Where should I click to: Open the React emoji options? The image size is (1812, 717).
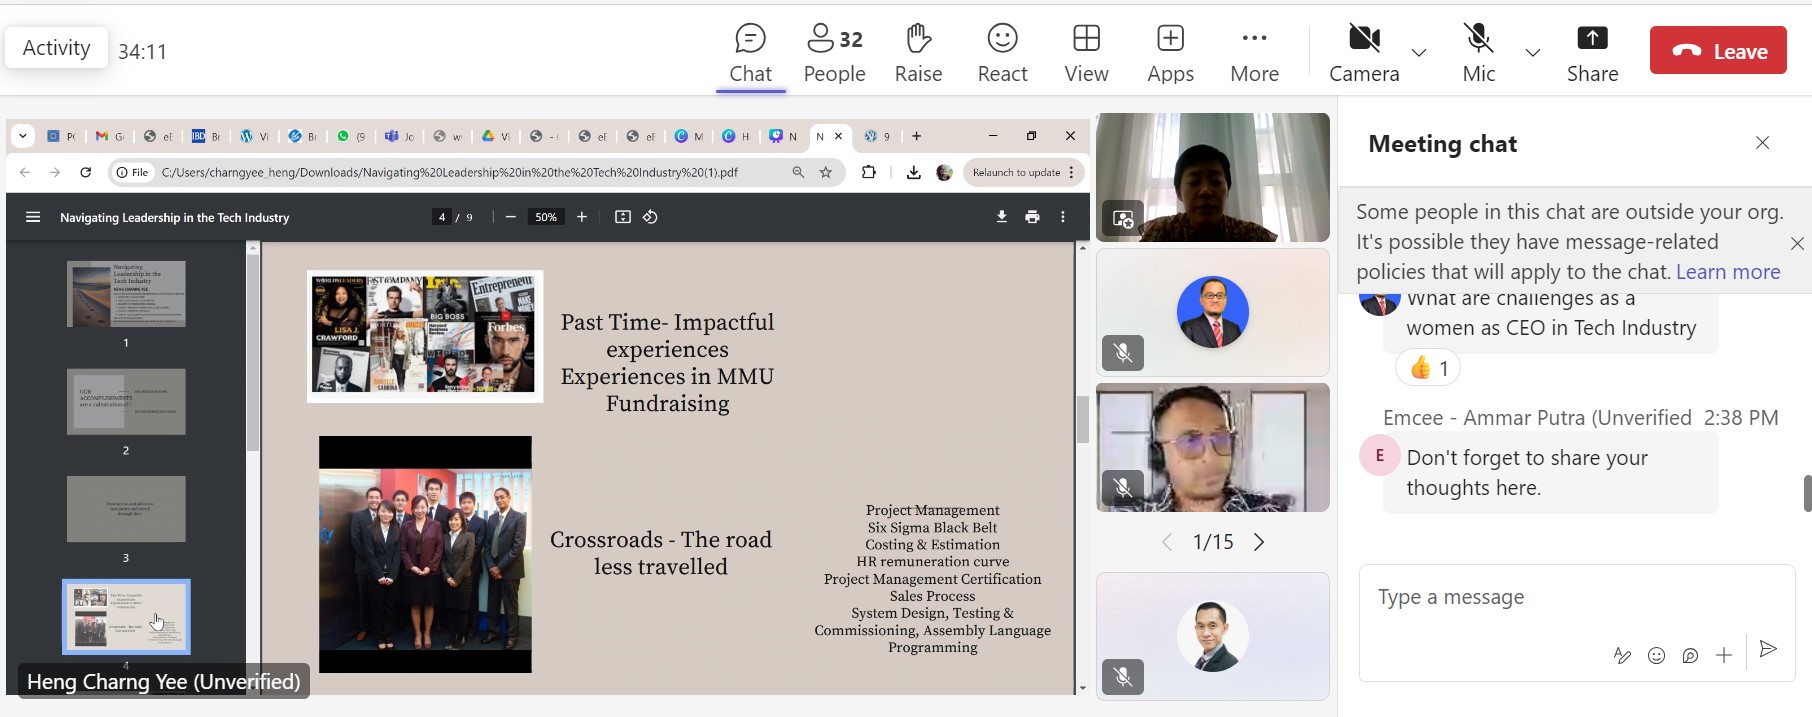[x=1002, y=54]
